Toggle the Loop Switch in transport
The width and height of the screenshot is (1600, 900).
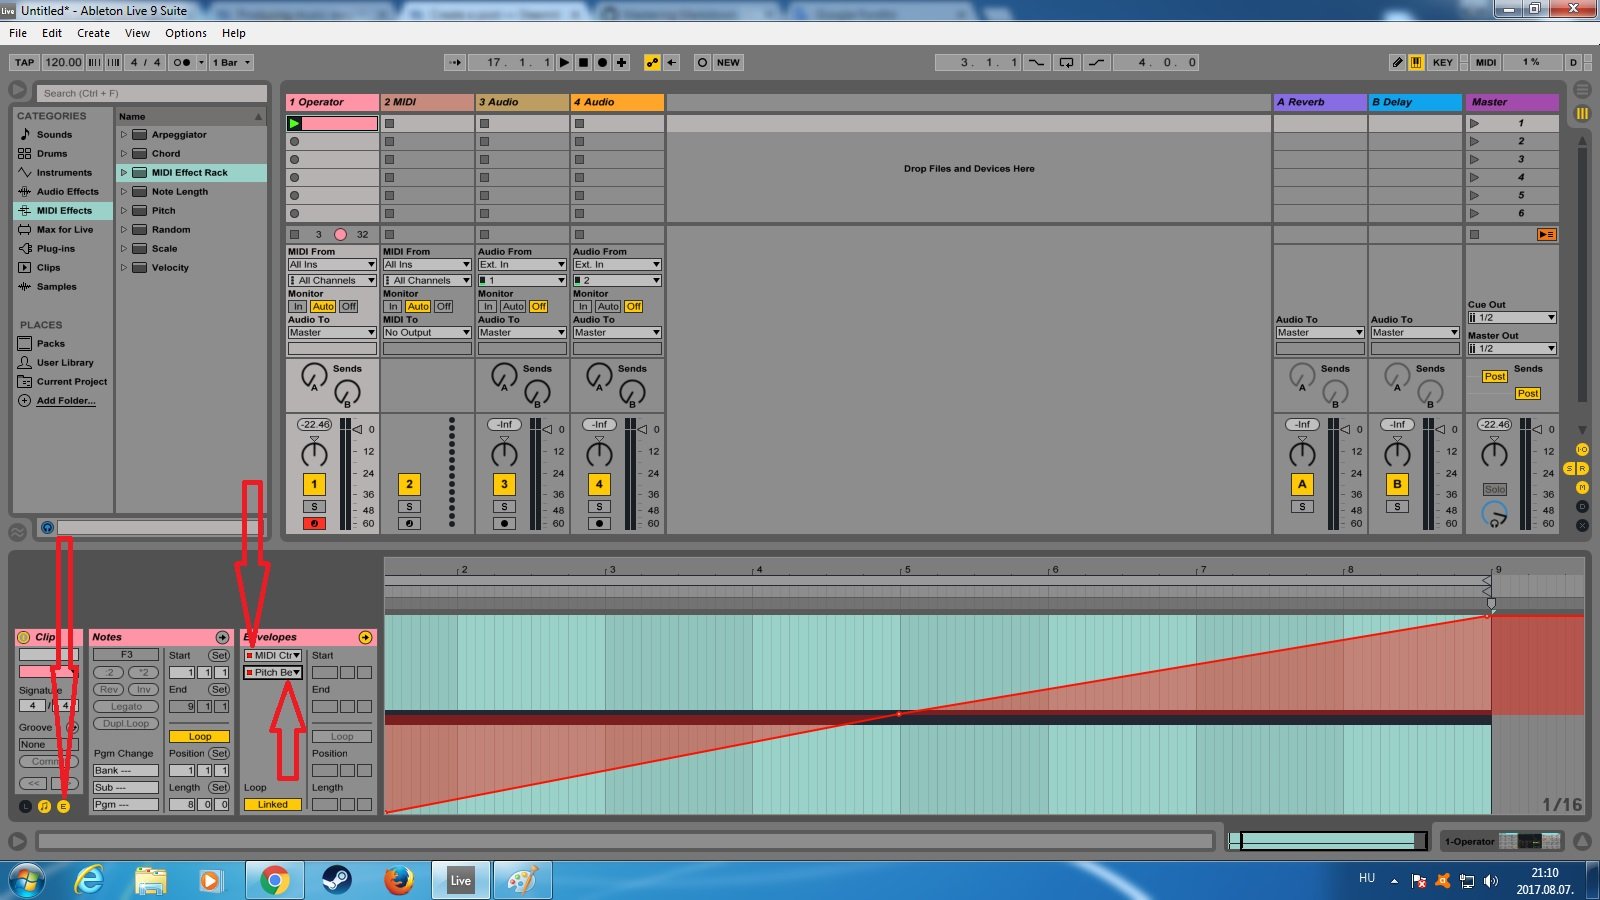tap(1067, 62)
